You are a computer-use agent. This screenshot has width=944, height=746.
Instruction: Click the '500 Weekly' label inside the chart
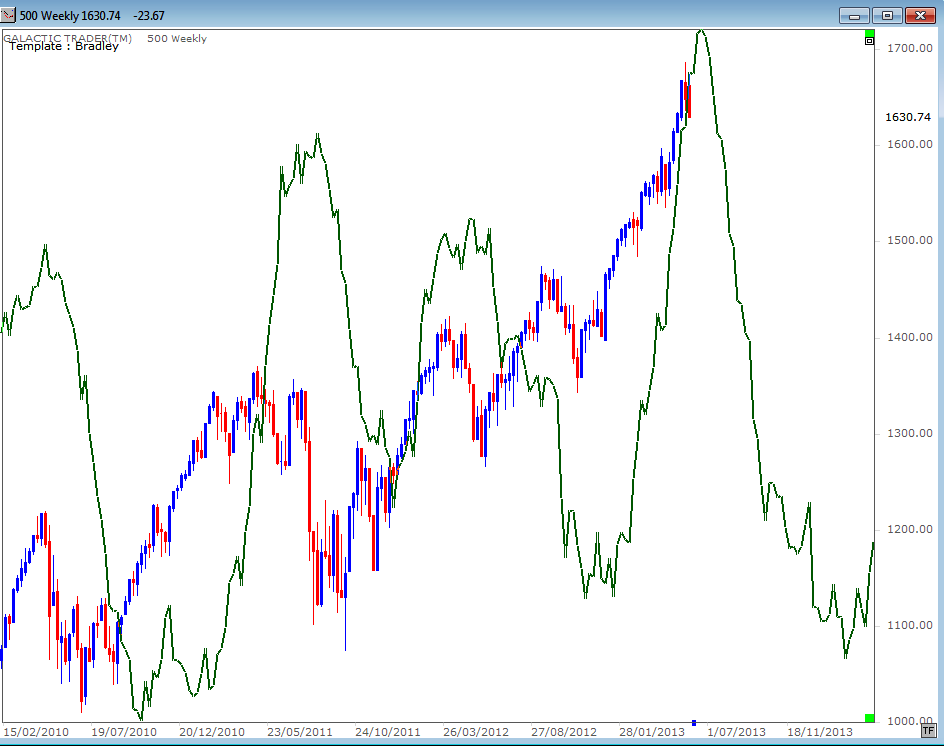(177, 39)
